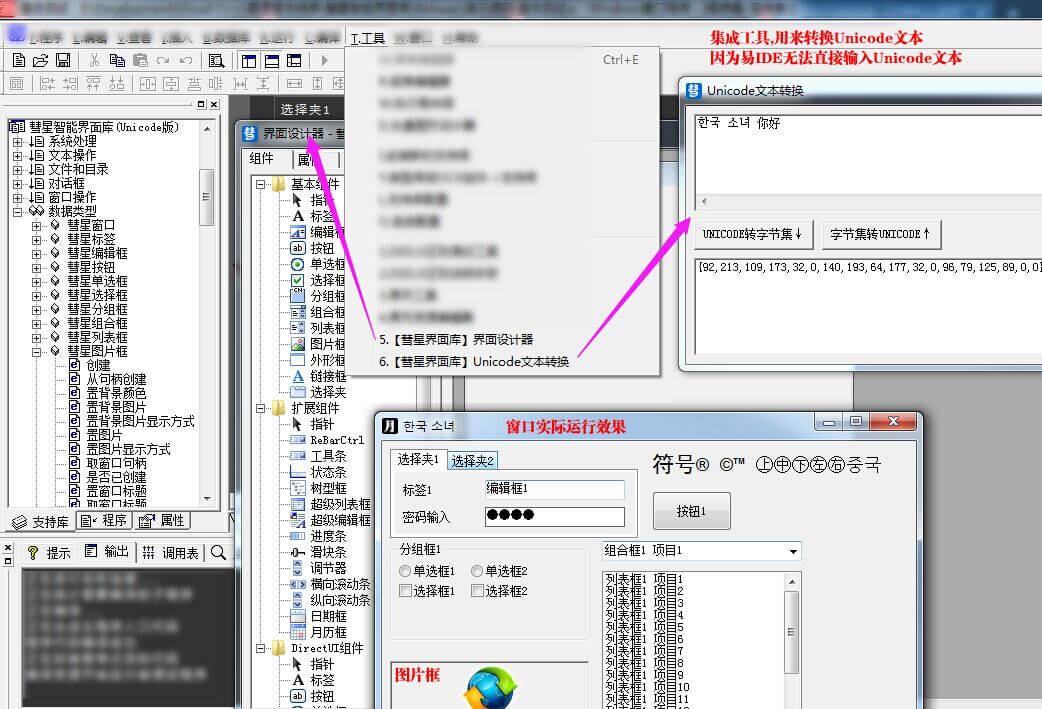This screenshot has height=709, width=1042.
Task: Click the UNICODE转字节集↓ button
Action: point(752,234)
